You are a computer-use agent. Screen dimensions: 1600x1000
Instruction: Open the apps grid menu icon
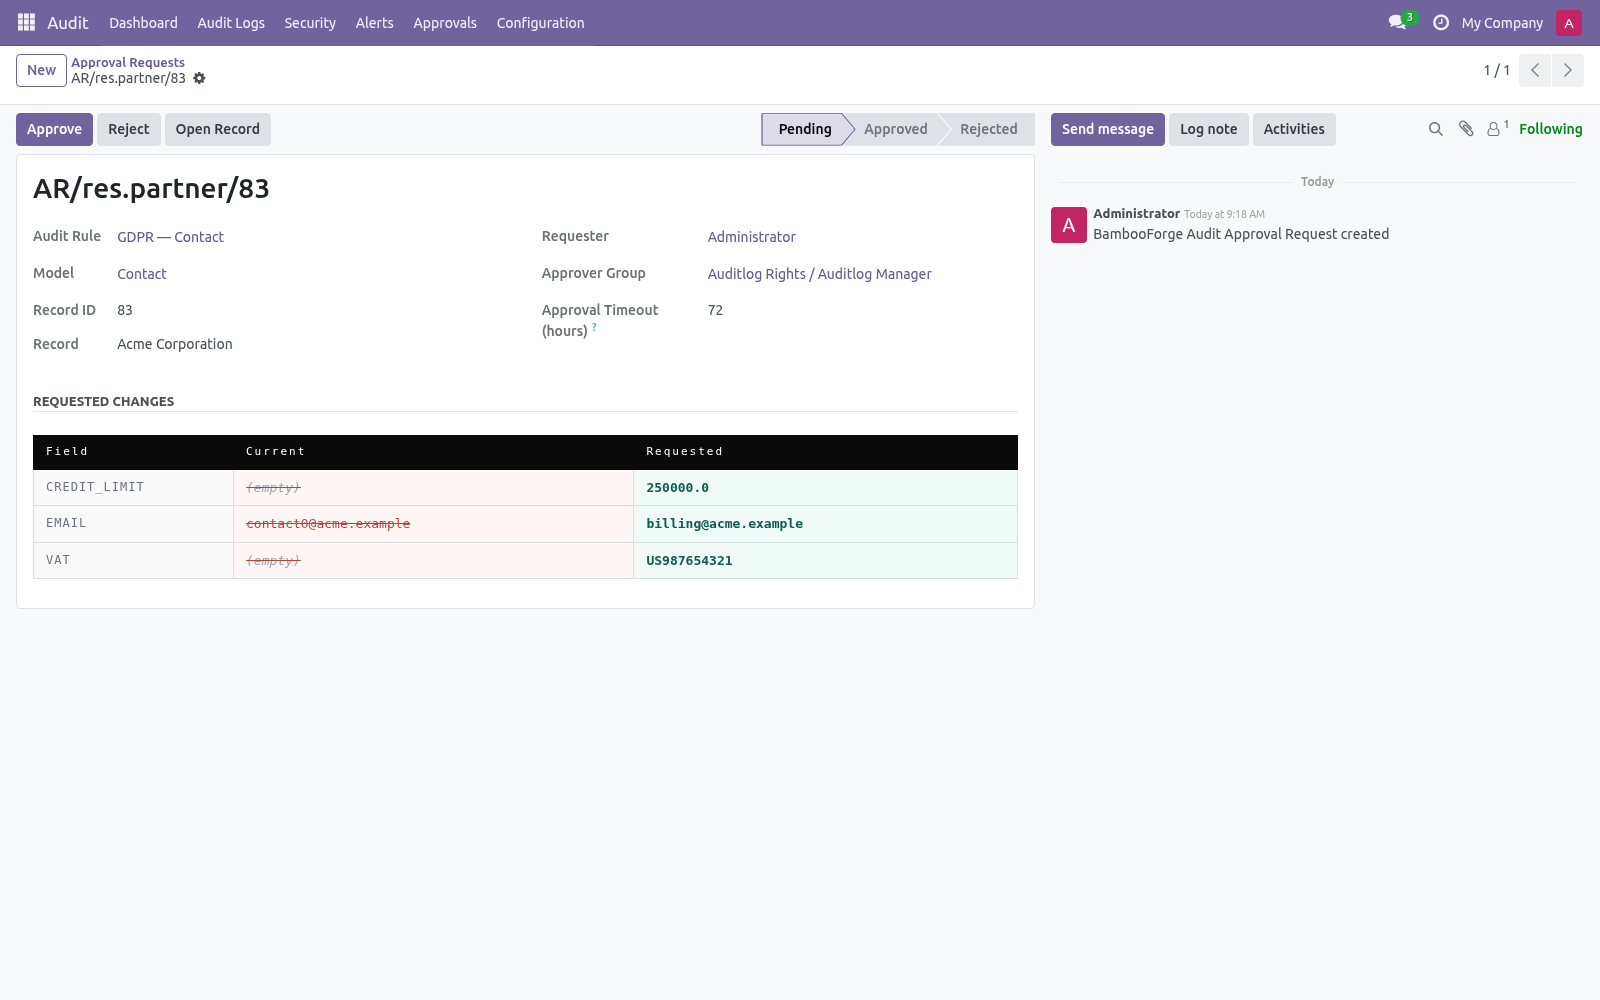26,22
